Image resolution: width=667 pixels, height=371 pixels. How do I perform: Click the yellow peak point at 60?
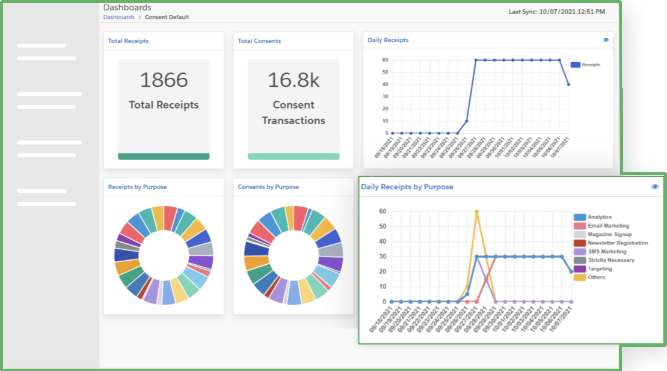point(476,211)
